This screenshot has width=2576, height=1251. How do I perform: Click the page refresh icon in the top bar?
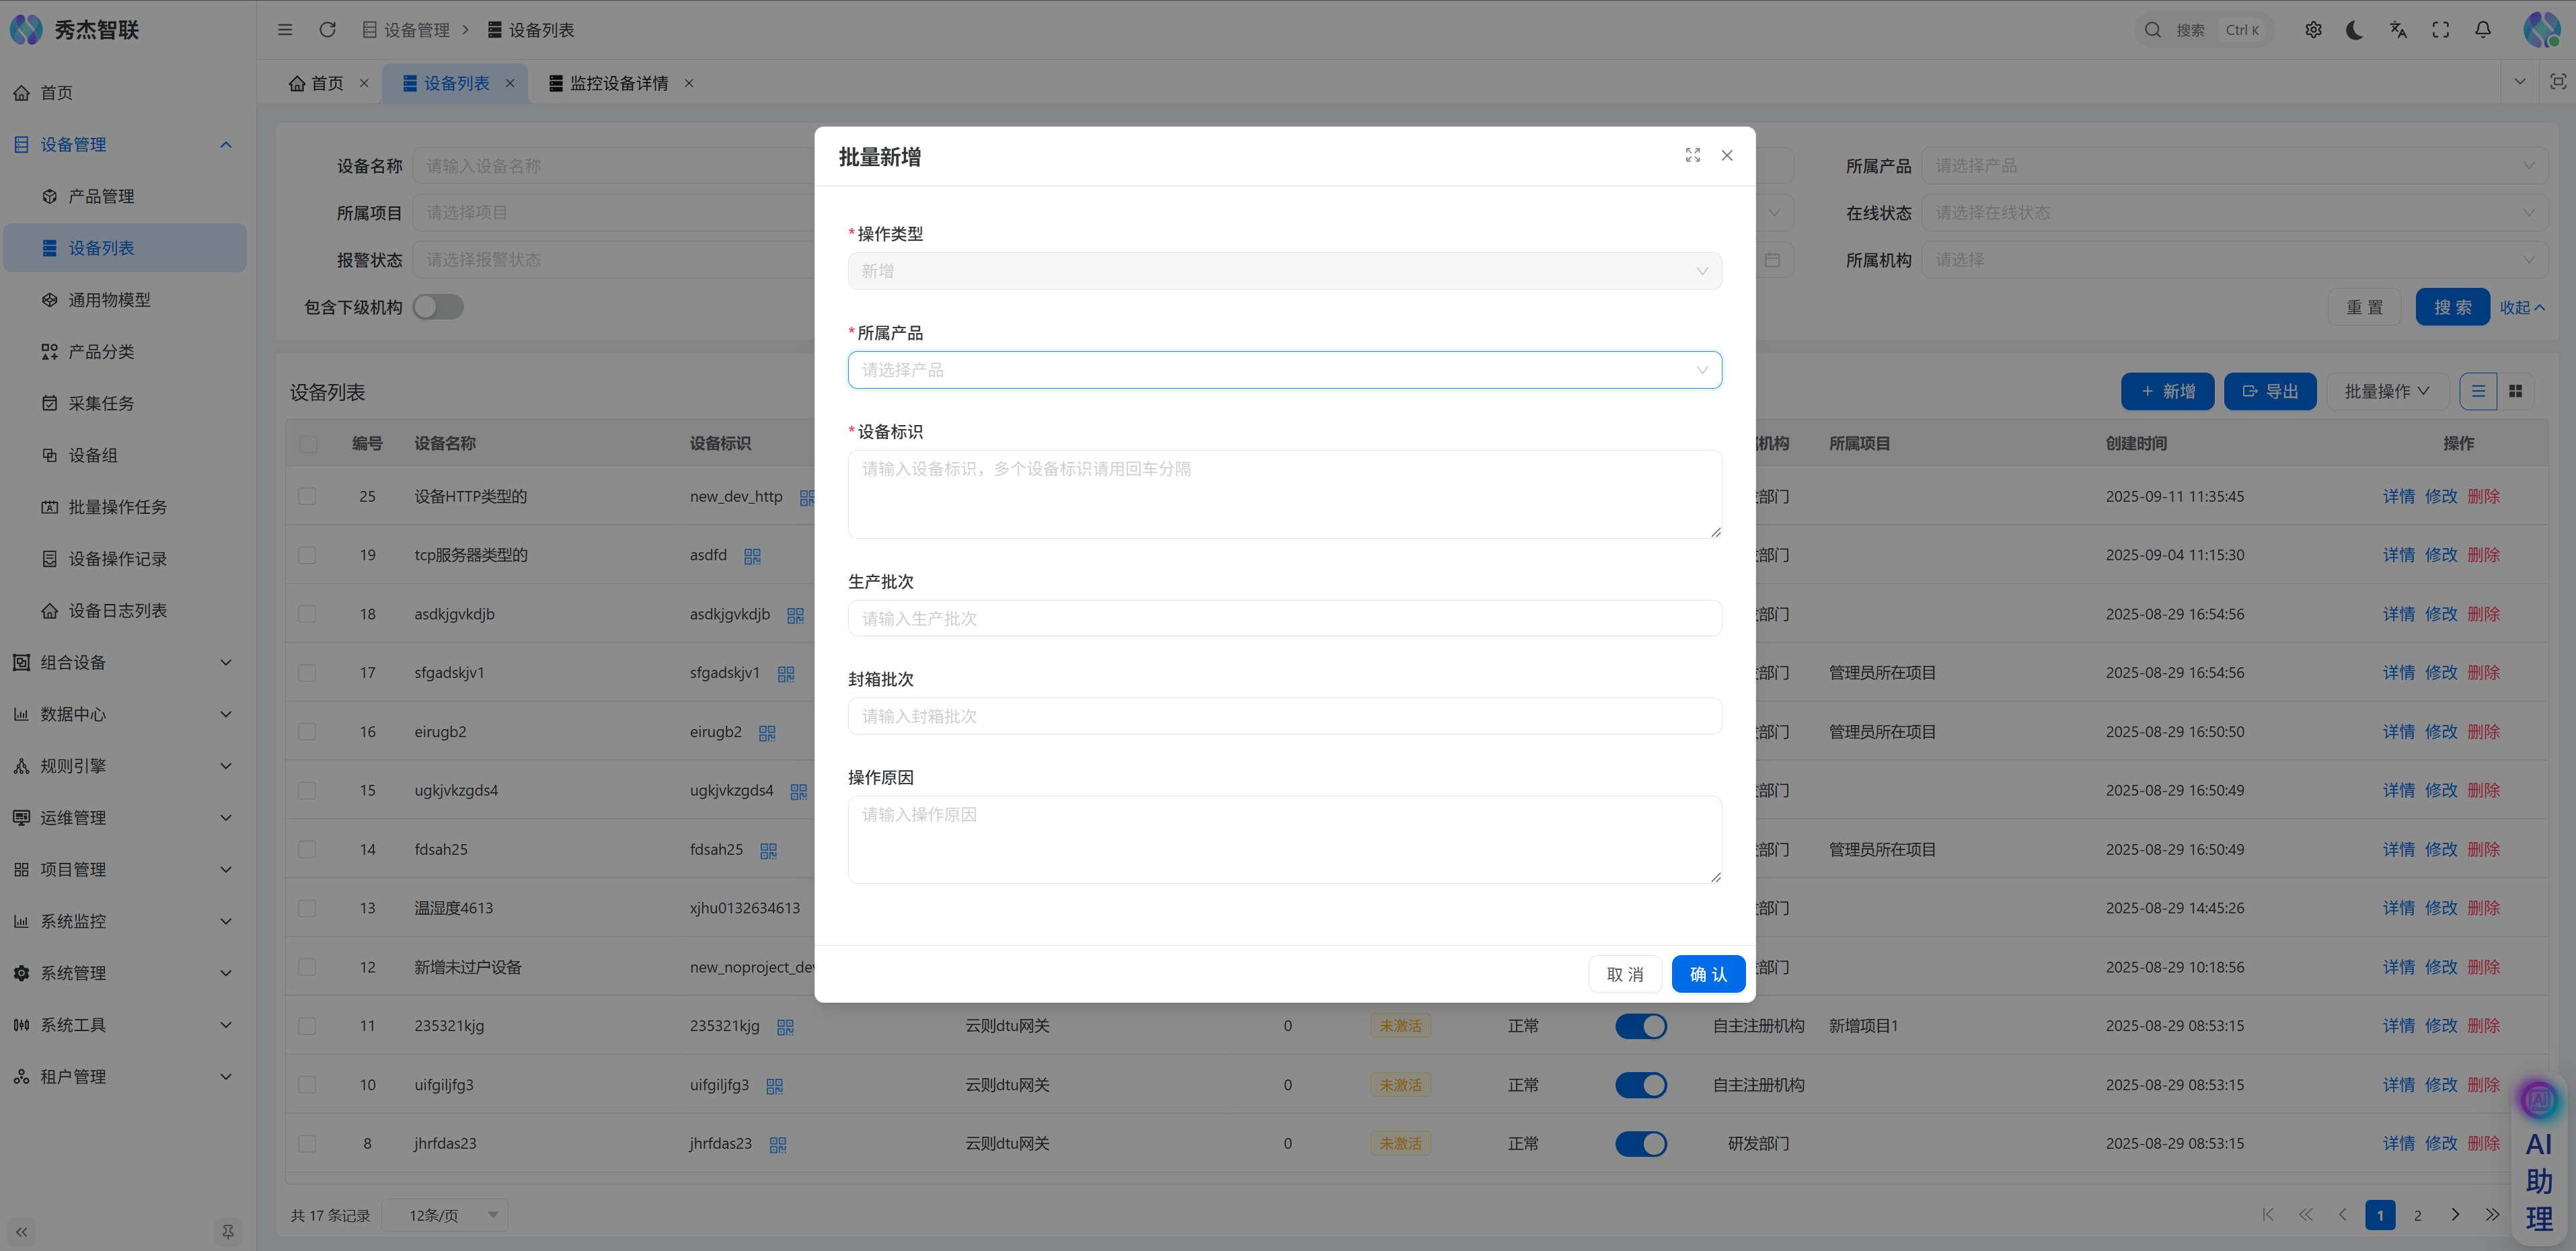coord(327,30)
